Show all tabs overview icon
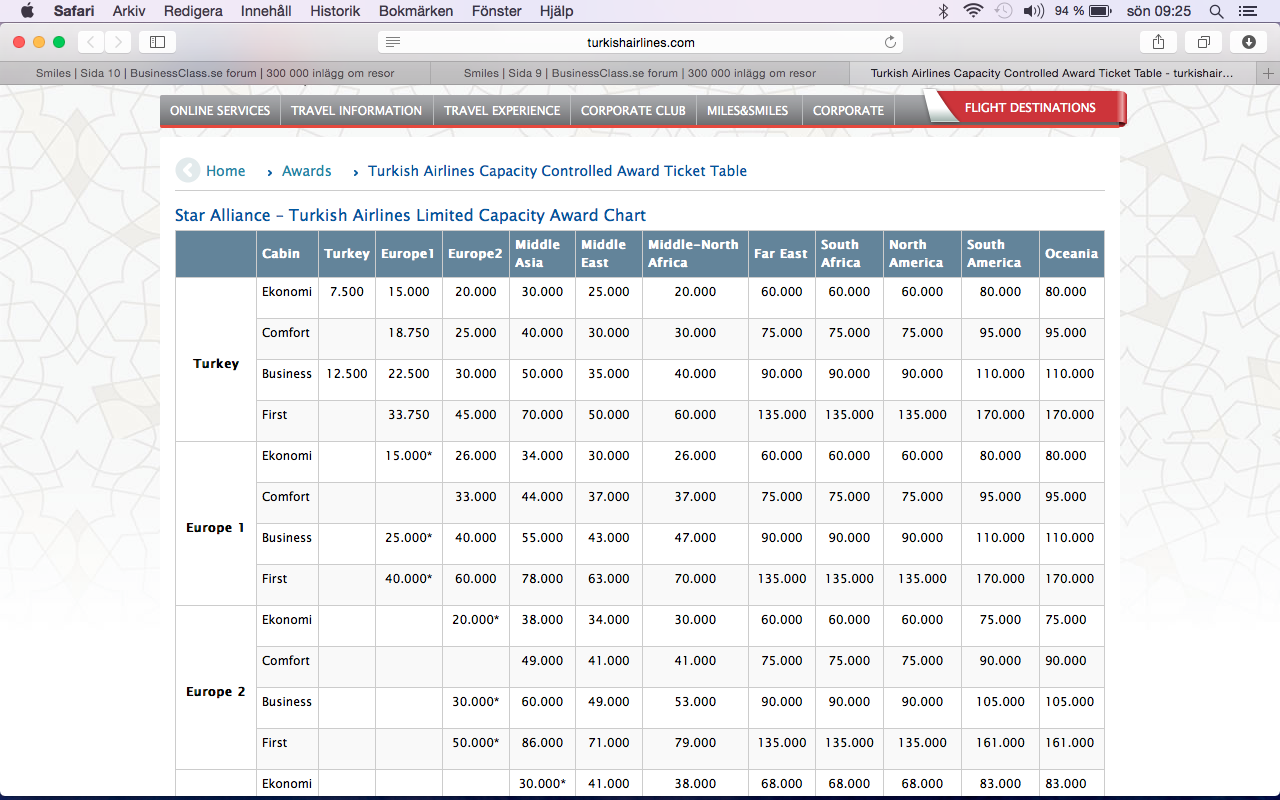1280x800 pixels. point(1204,42)
